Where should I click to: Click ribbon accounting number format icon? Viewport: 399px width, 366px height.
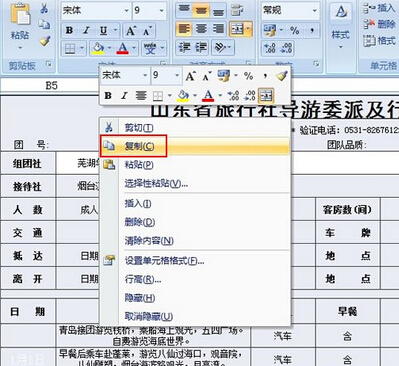pyautogui.click(x=270, y=30)
